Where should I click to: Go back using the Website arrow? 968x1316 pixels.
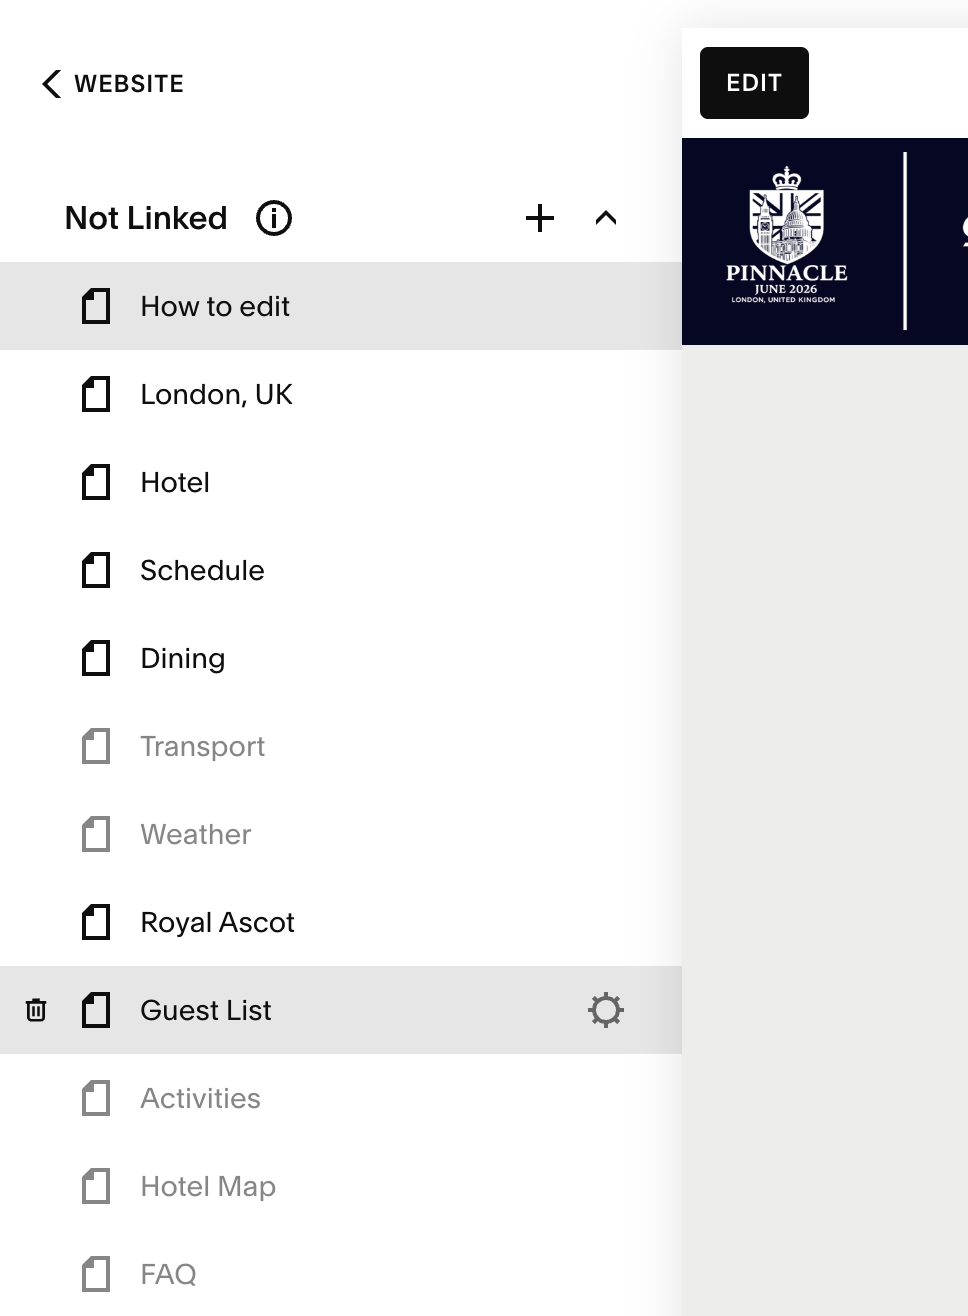click(52, 84)
